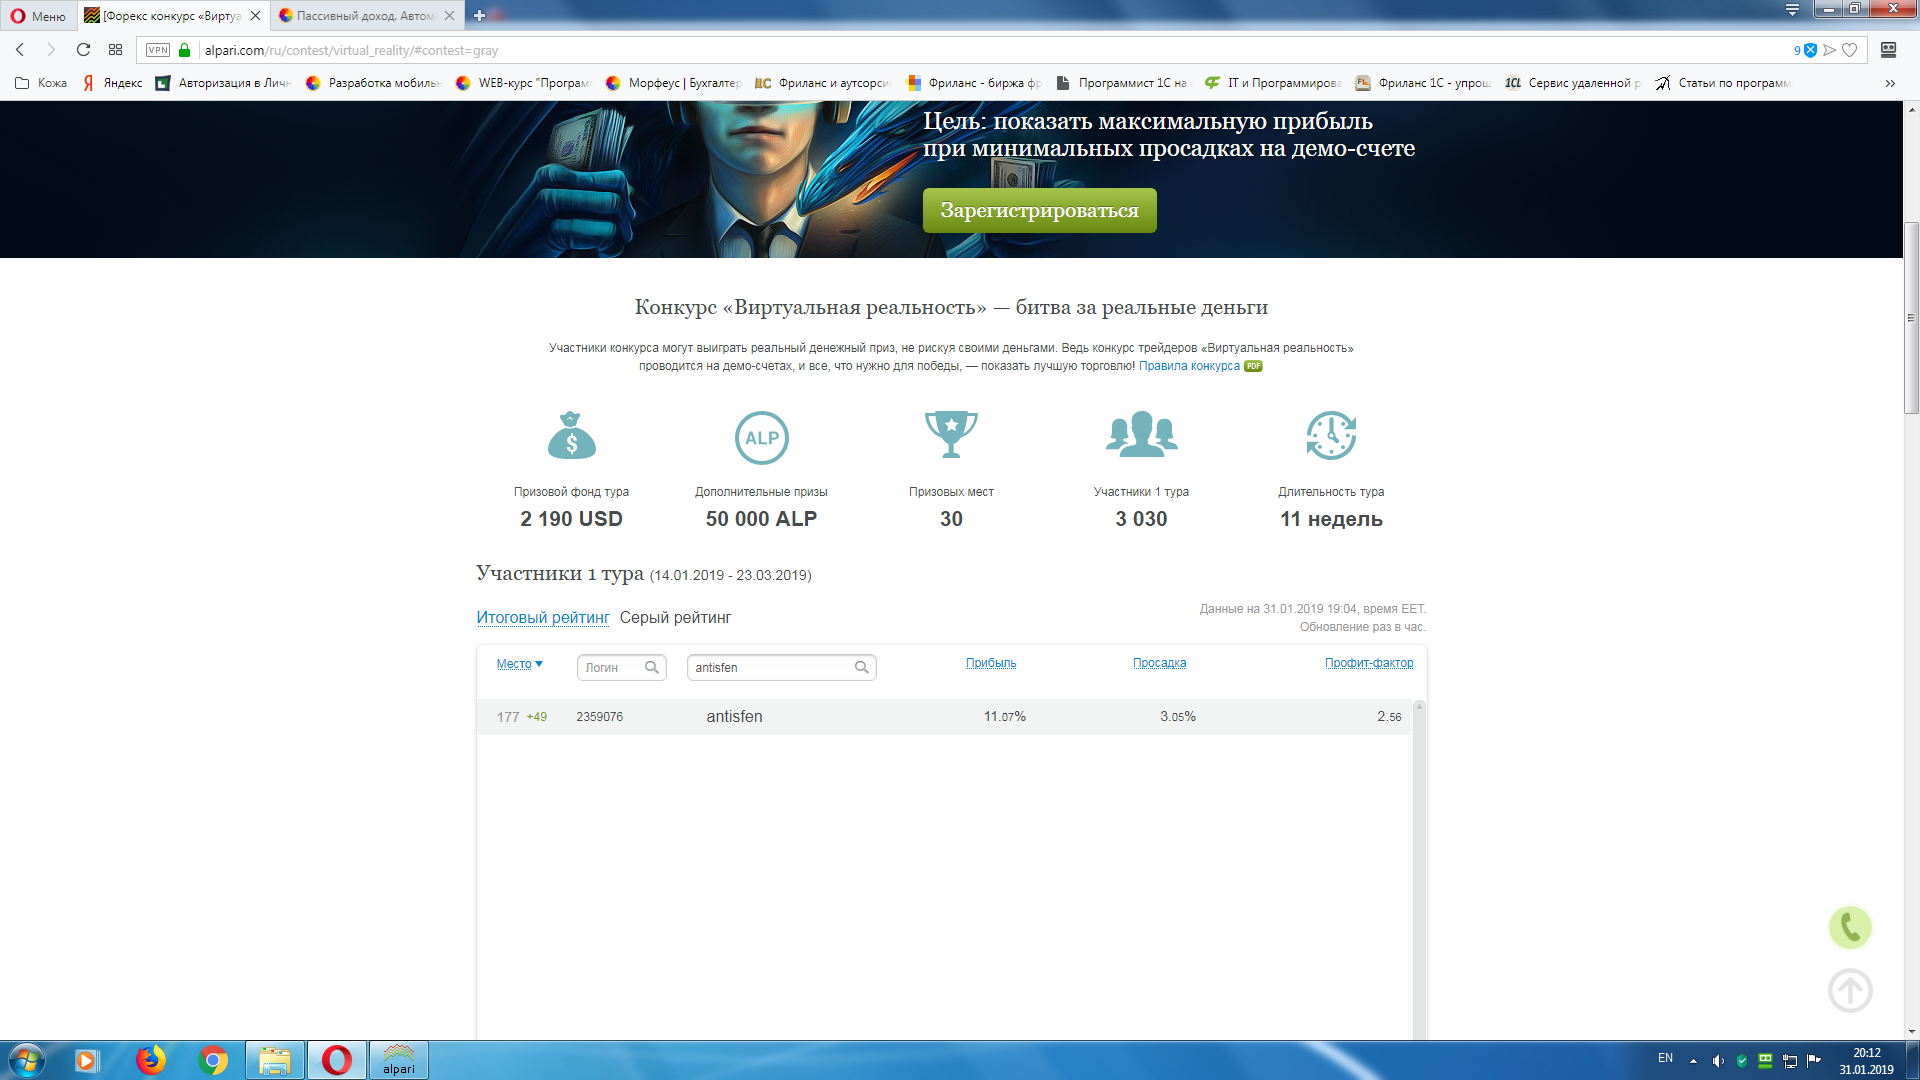Launch Firefox from the taskbar

click(x=151, y=1060)
